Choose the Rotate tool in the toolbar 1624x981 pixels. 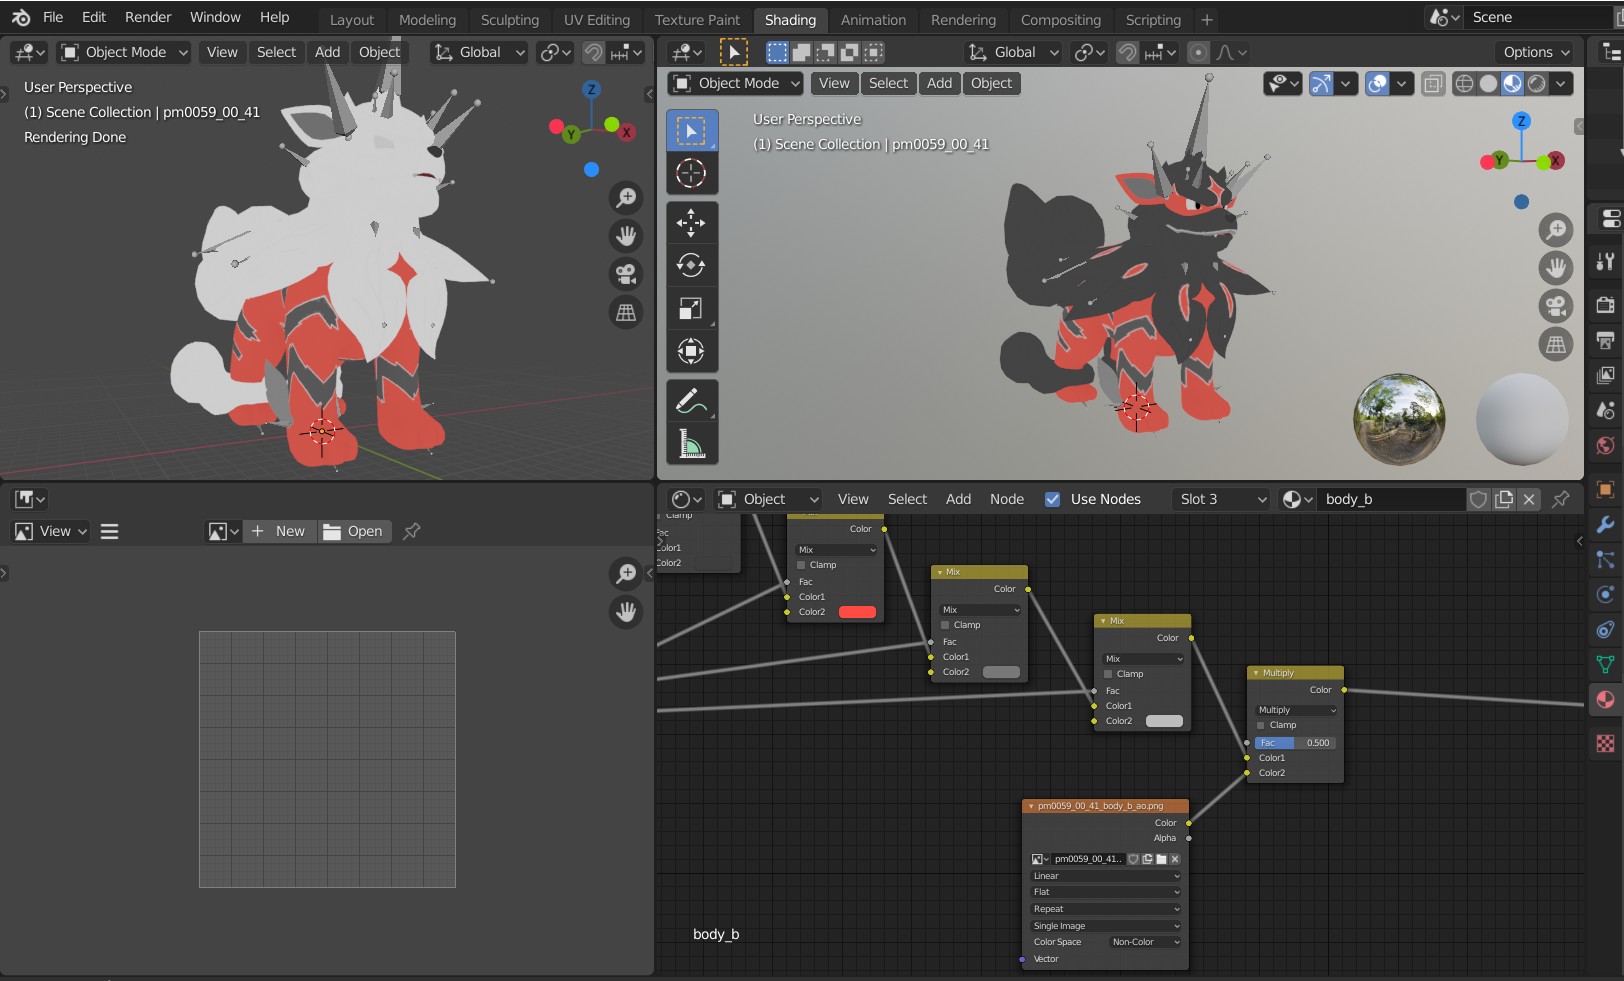(x=691, y=265)
